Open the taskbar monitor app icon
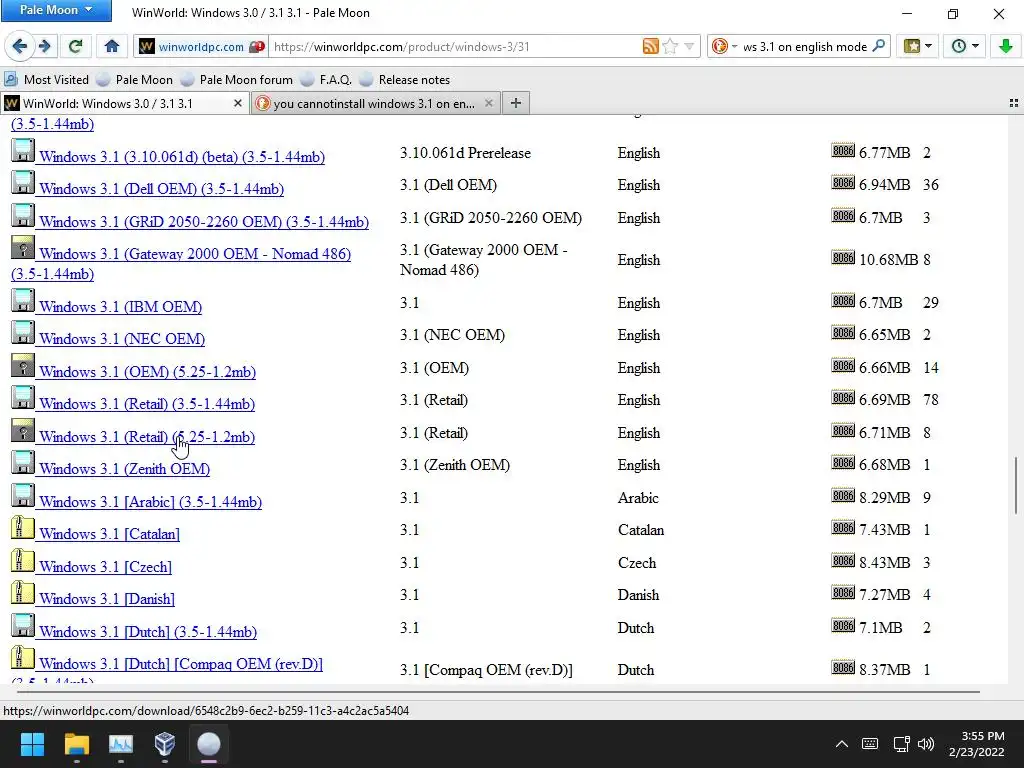 click(x=121, y=744)
